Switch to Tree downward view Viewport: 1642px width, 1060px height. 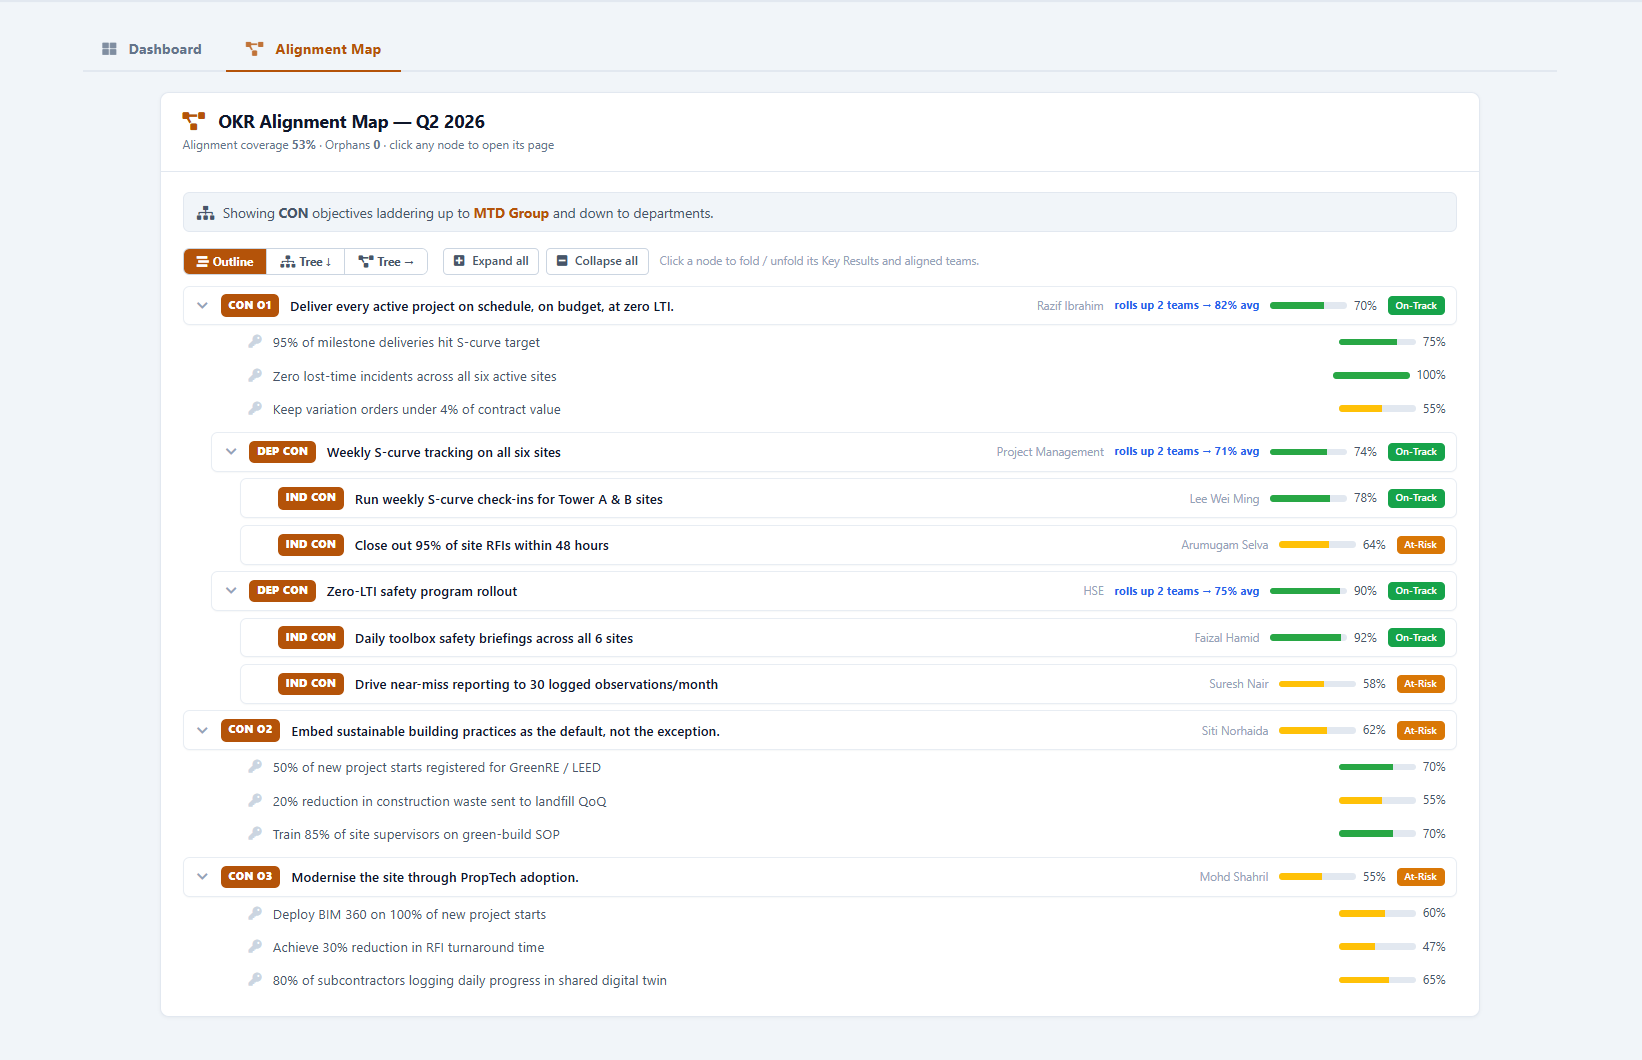click(306, 261)
